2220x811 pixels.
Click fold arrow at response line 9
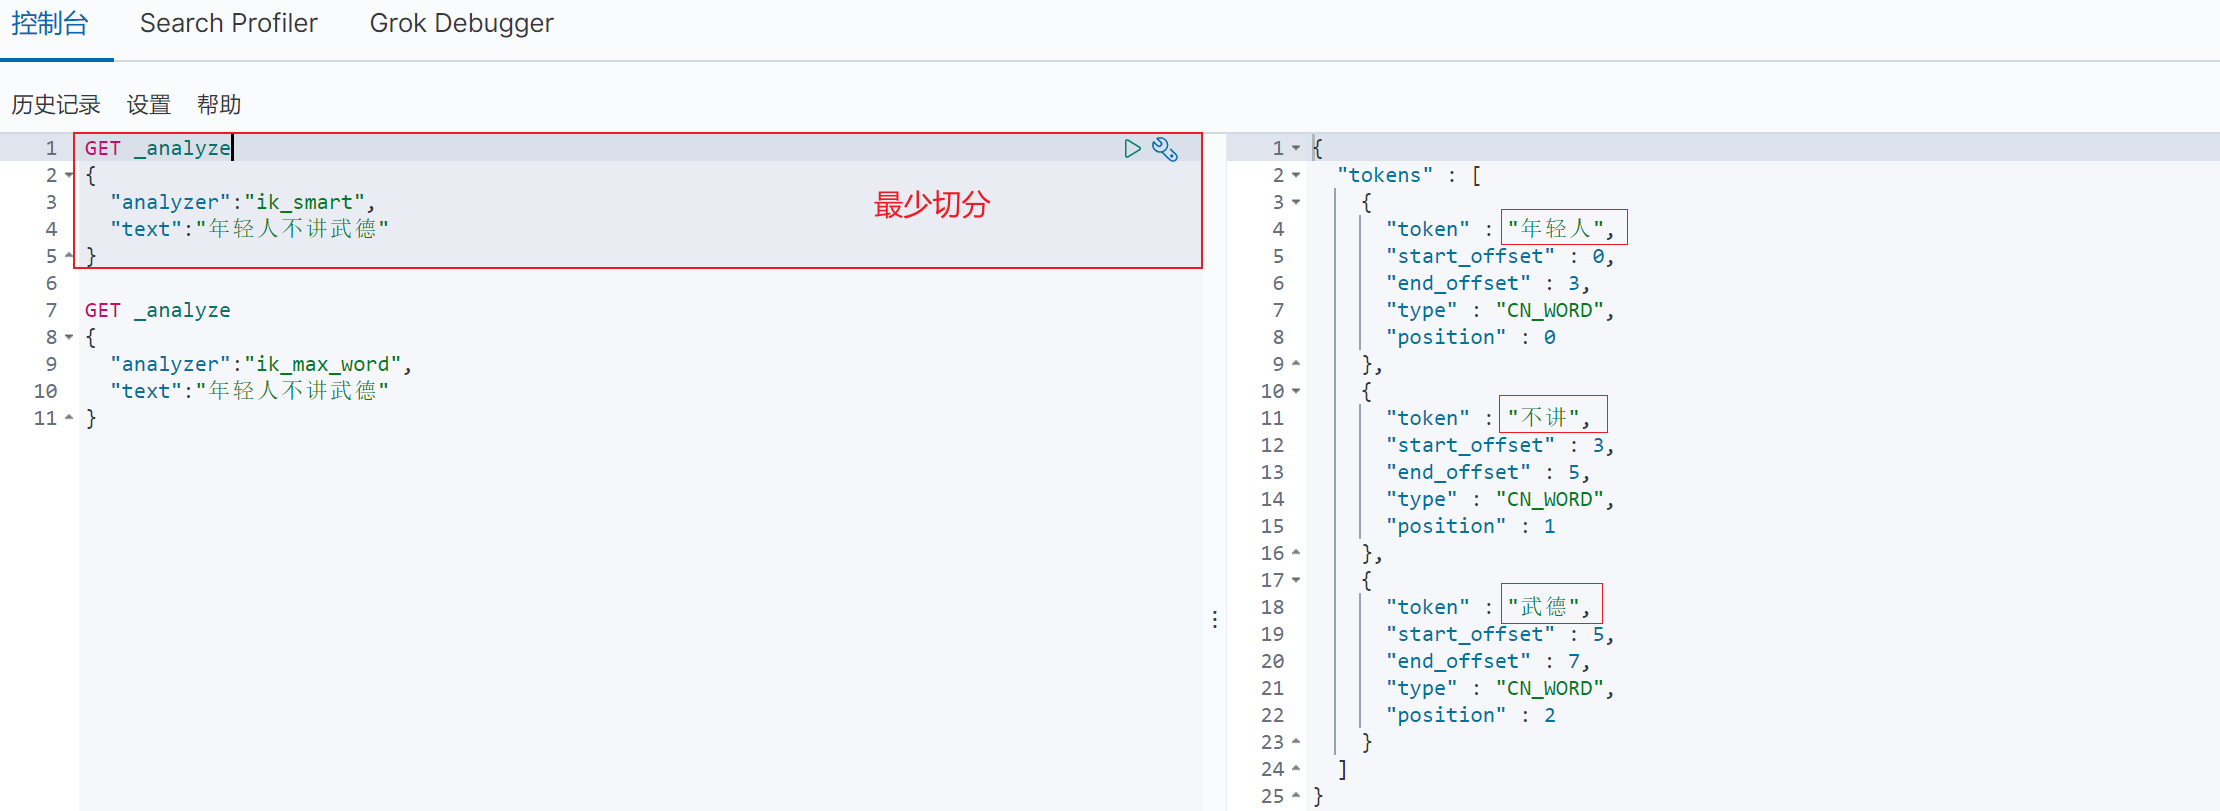coord(1296,364)
